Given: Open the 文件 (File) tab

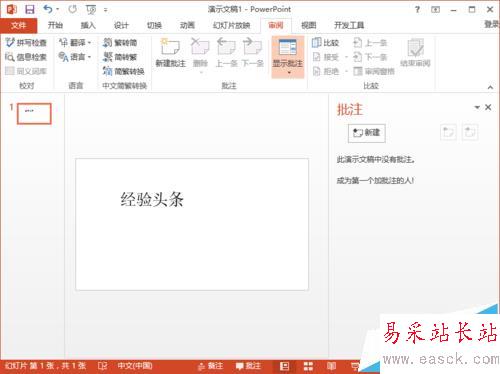Looking at the screenshot, I should tap(19, 25).
